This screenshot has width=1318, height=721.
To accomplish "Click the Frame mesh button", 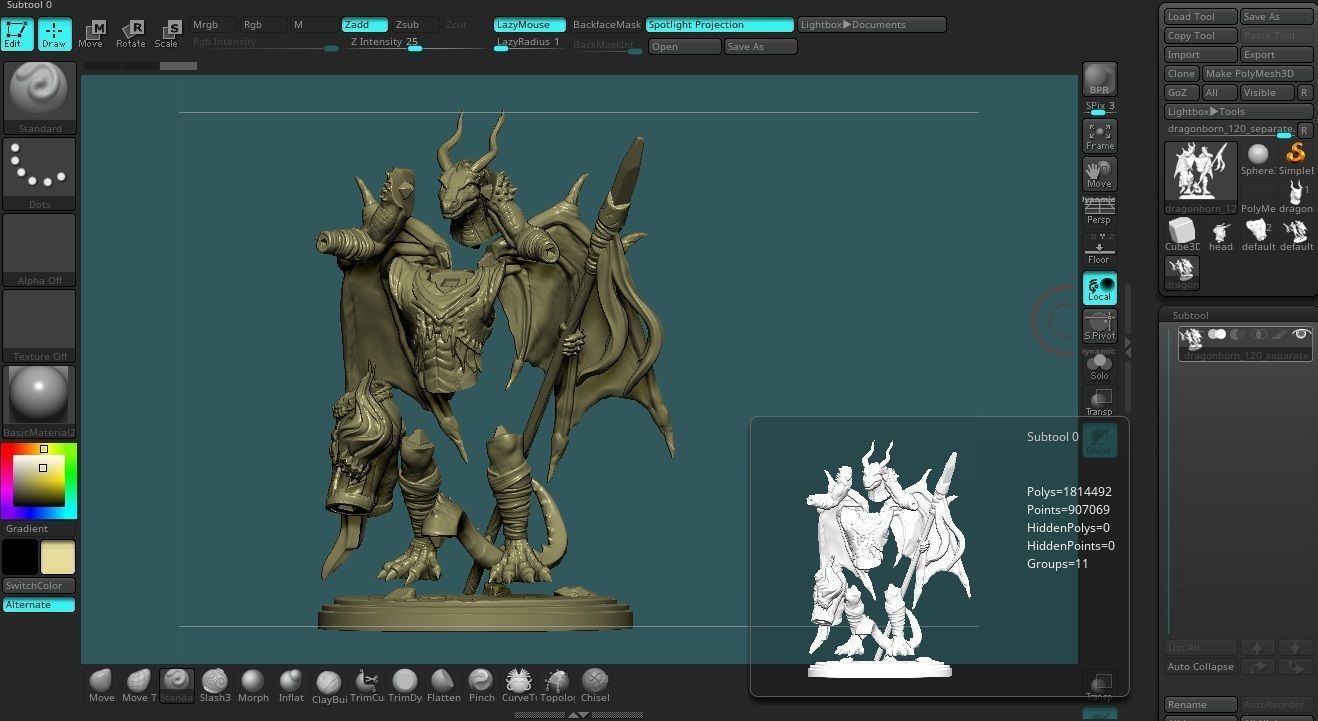I will coord(1100,135).
